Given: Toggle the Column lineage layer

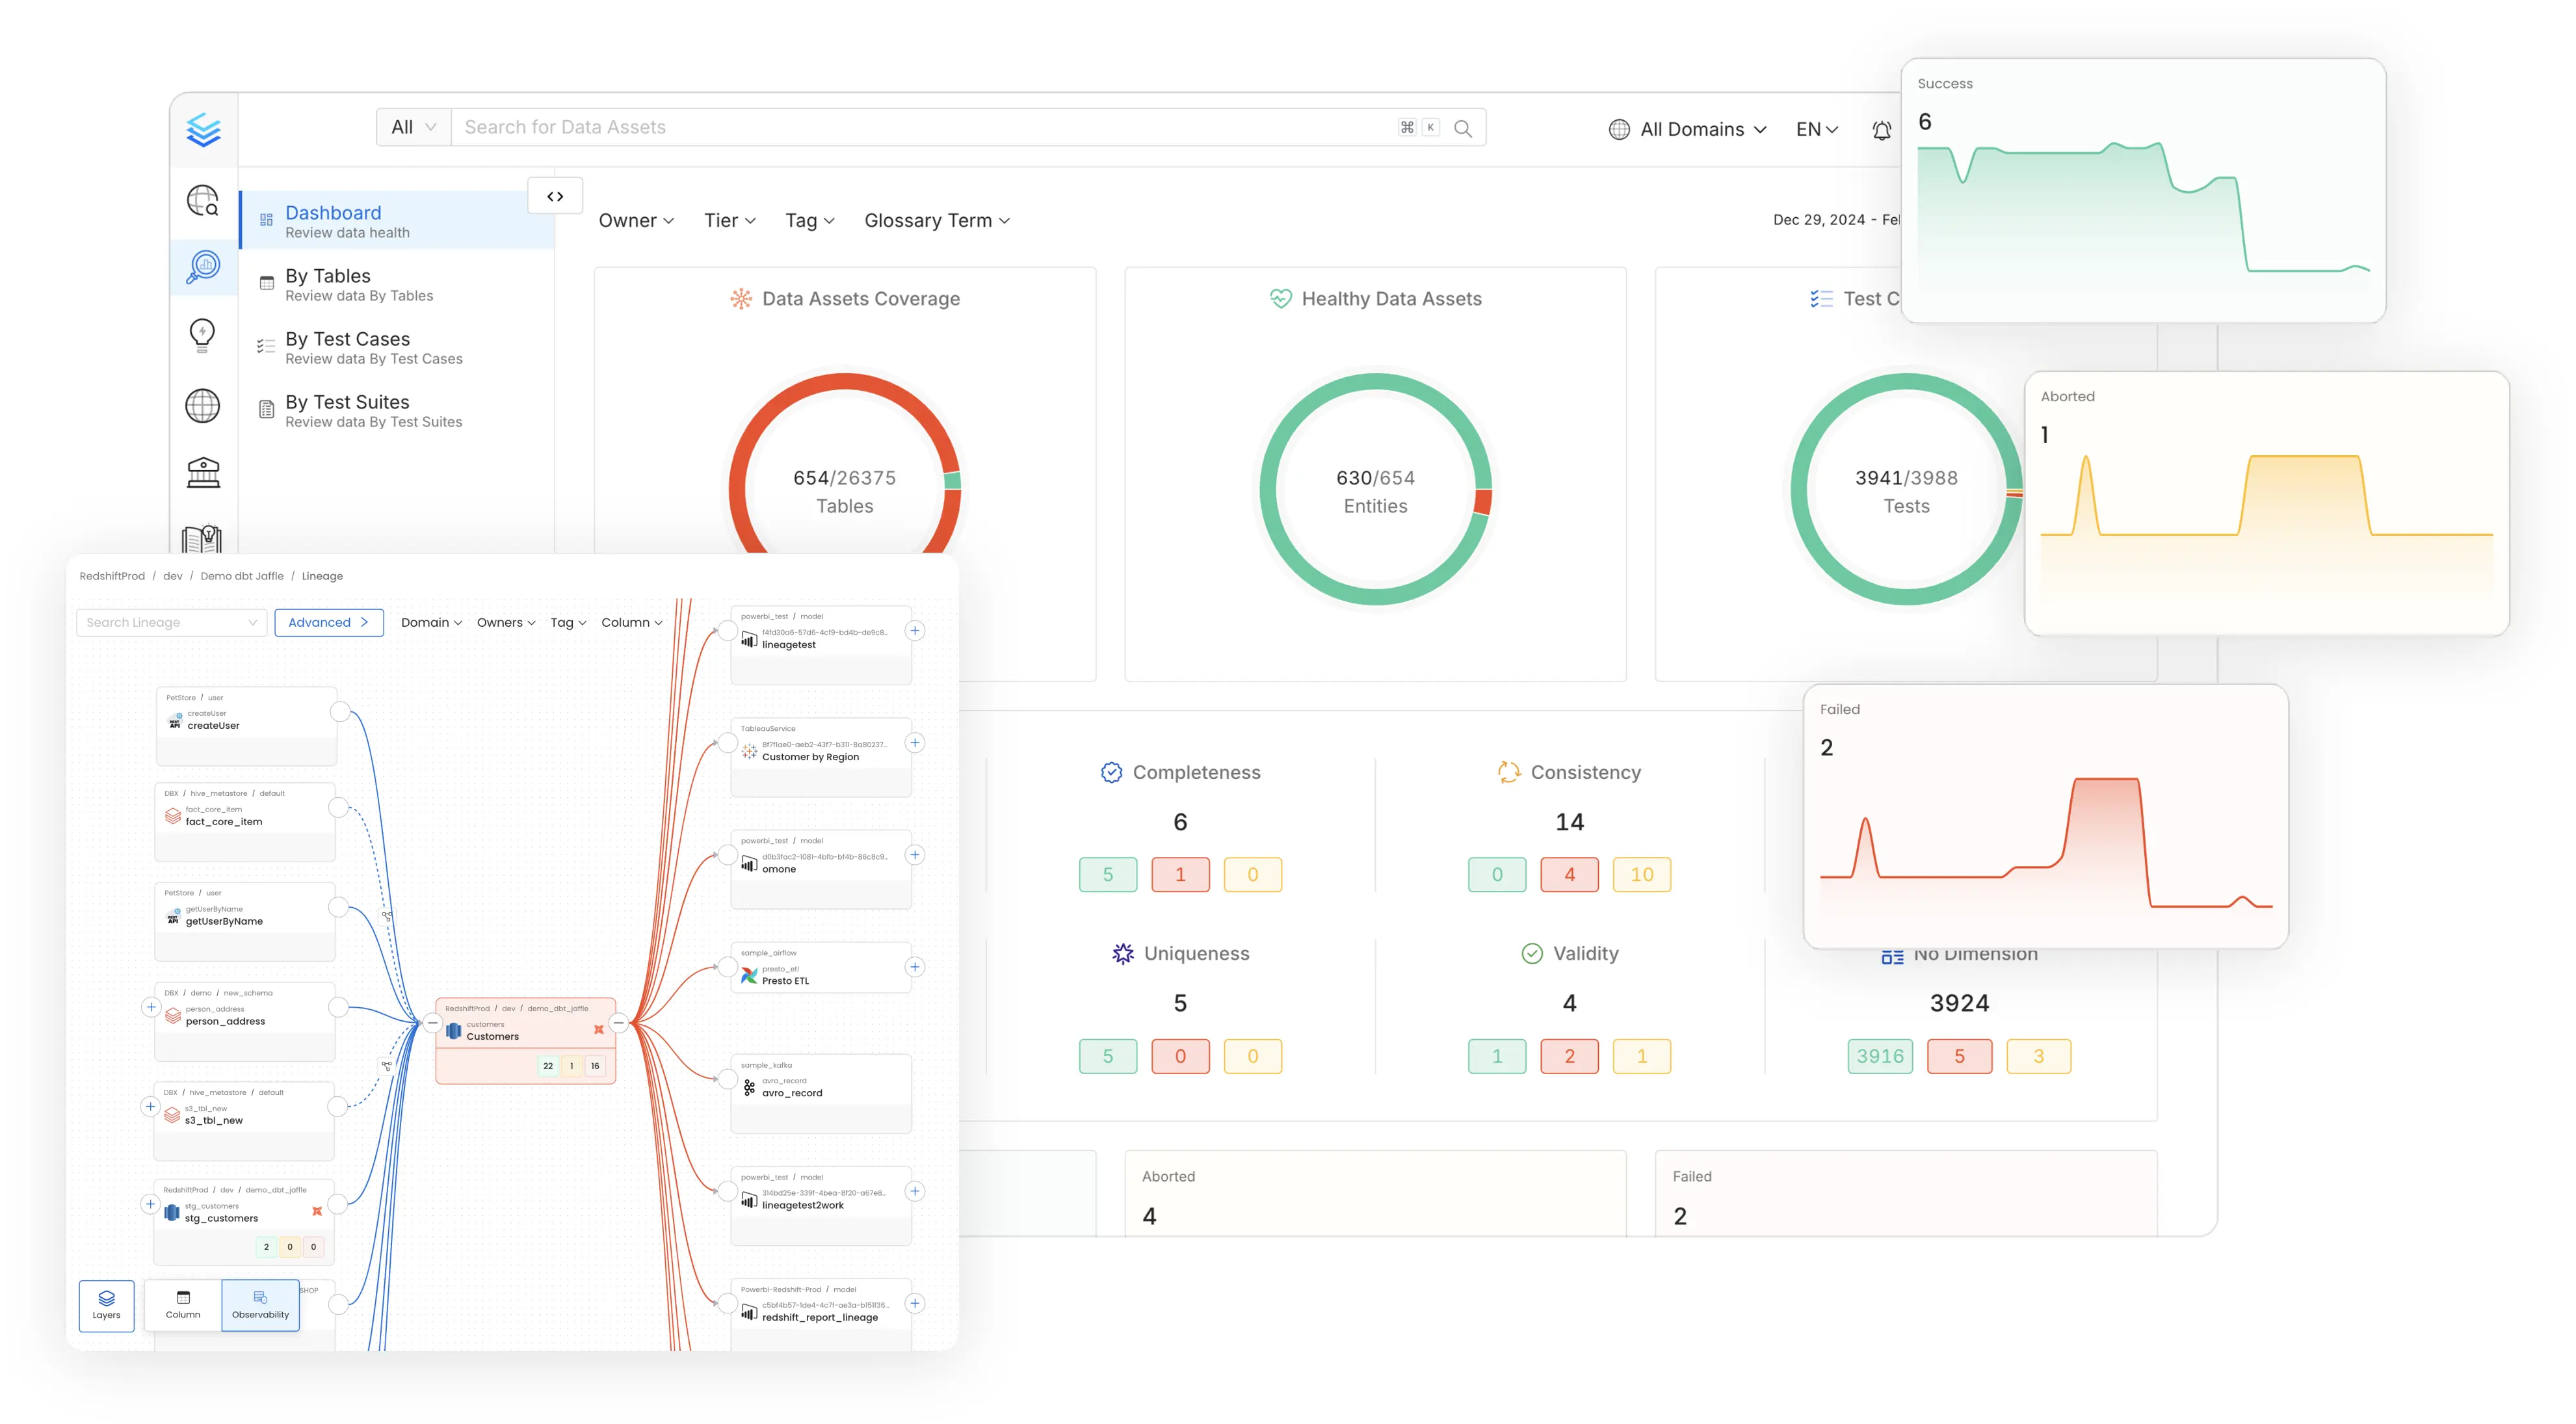Looking at the screenshot, I should [x=183, y=1305].
